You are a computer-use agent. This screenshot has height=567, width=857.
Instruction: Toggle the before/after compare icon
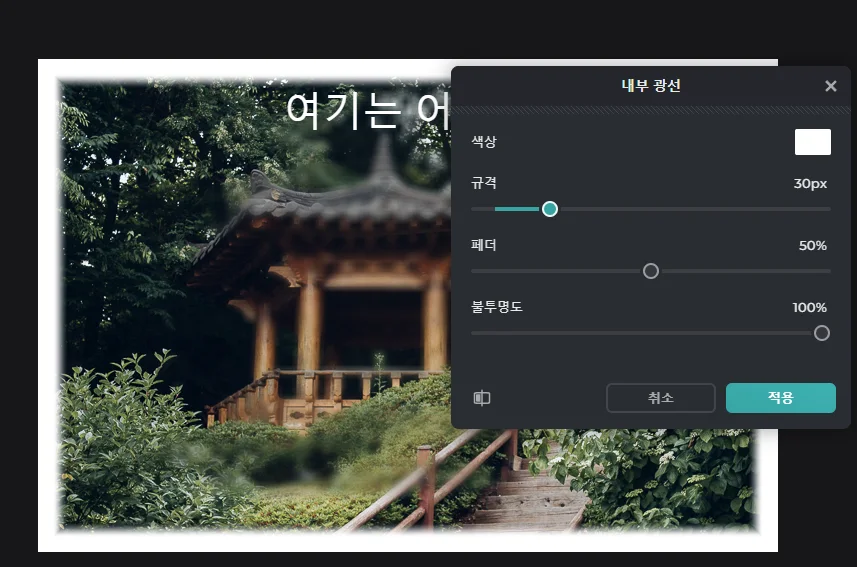482,398
